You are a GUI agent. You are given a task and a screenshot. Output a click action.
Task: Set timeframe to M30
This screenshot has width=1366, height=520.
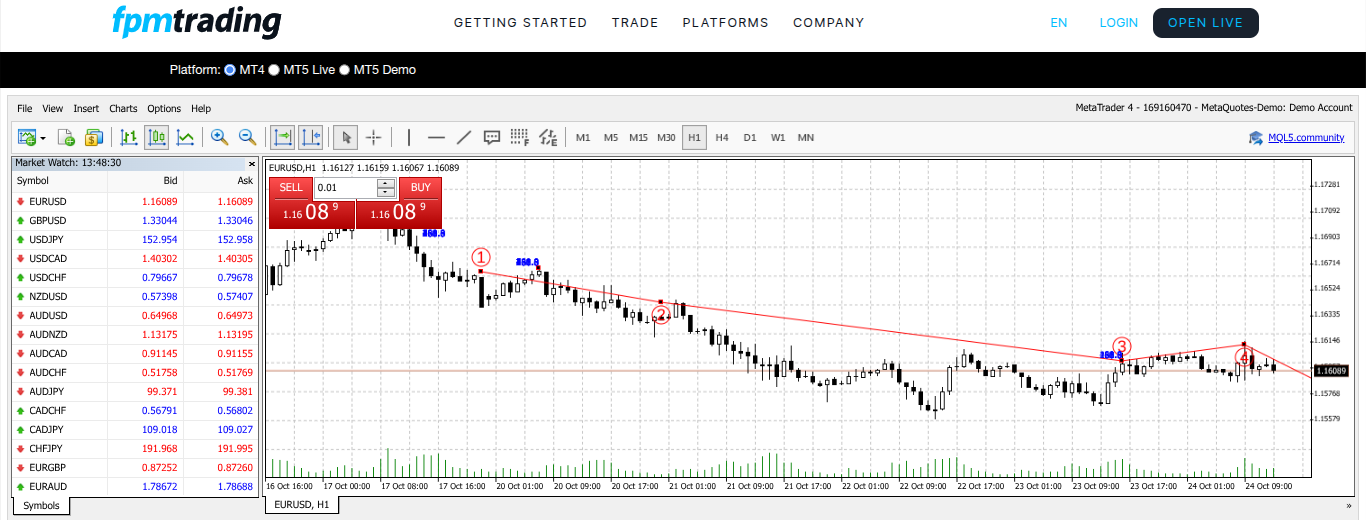(667, 138)
